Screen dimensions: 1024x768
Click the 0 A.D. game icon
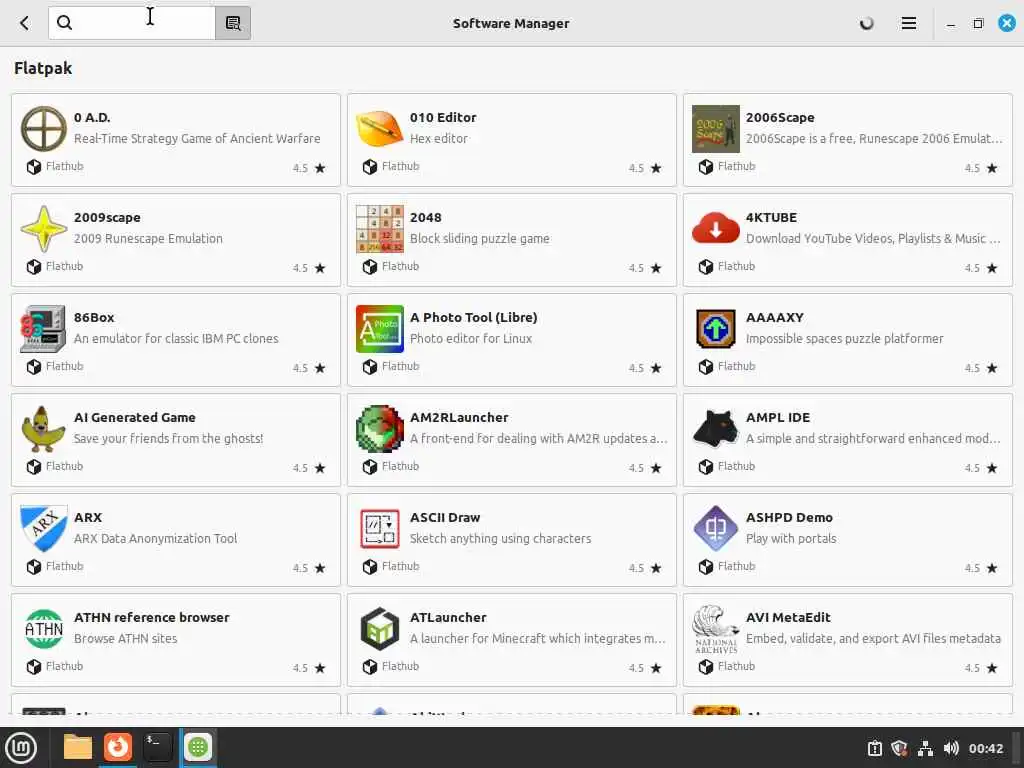[x=44, y=129]
